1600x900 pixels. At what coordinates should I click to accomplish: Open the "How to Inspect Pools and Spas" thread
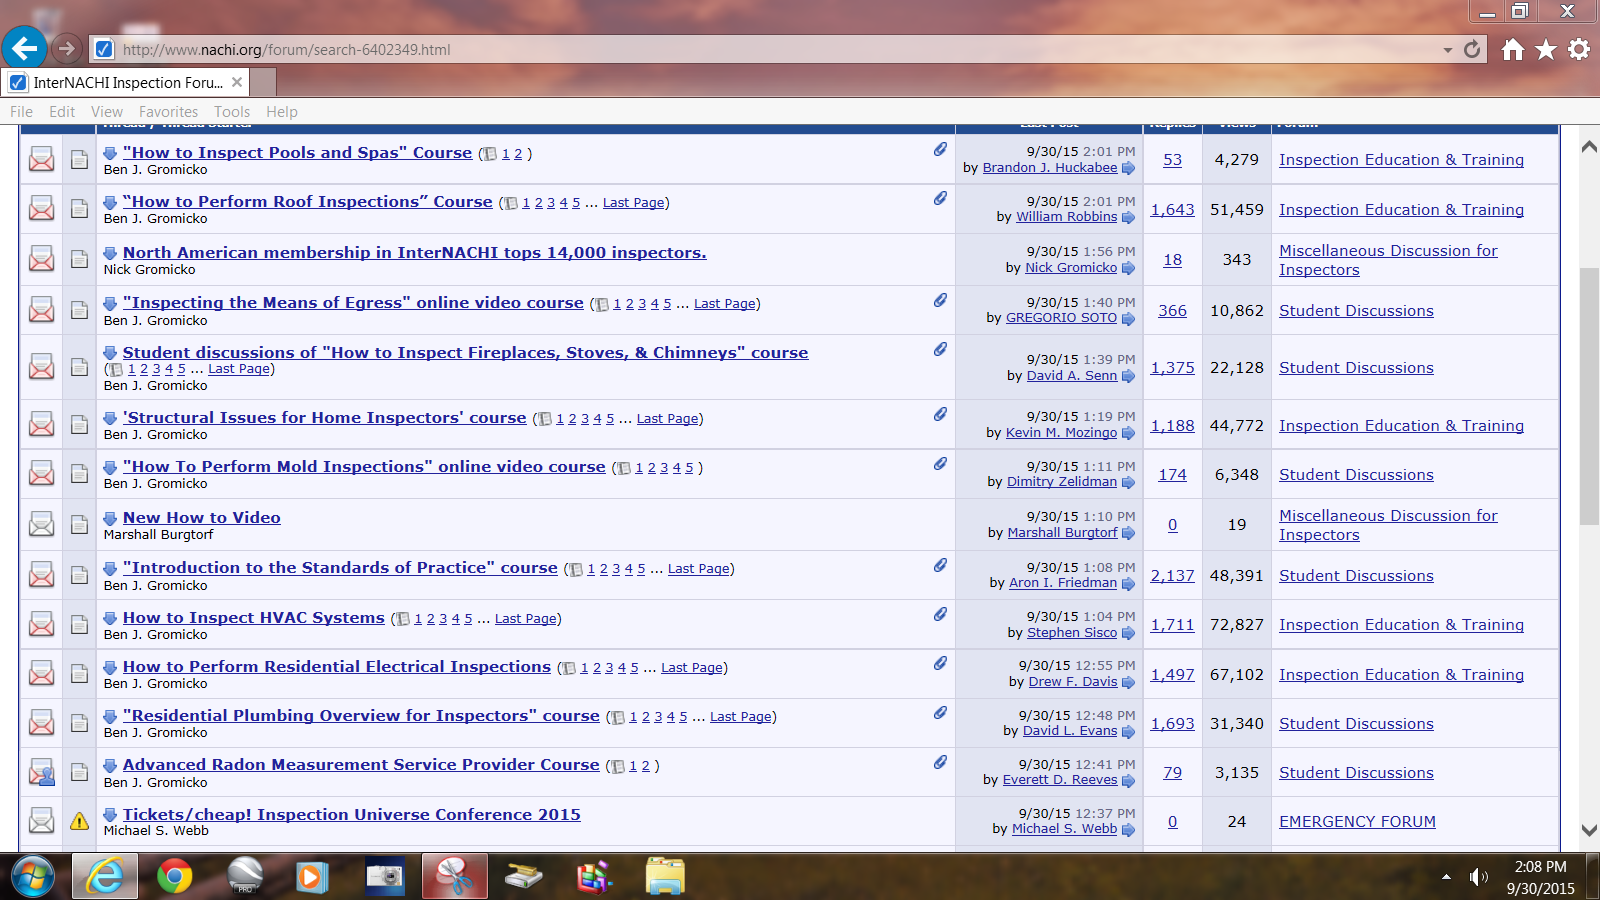297,152
